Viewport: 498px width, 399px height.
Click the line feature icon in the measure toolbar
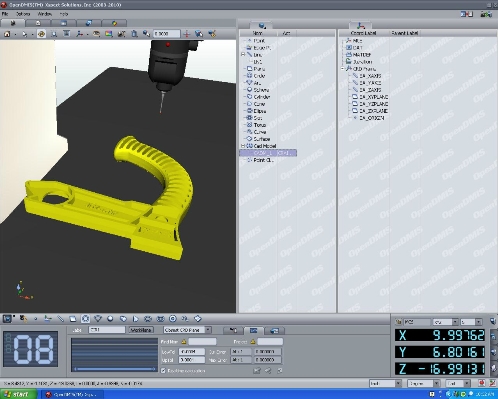(60, 319)
